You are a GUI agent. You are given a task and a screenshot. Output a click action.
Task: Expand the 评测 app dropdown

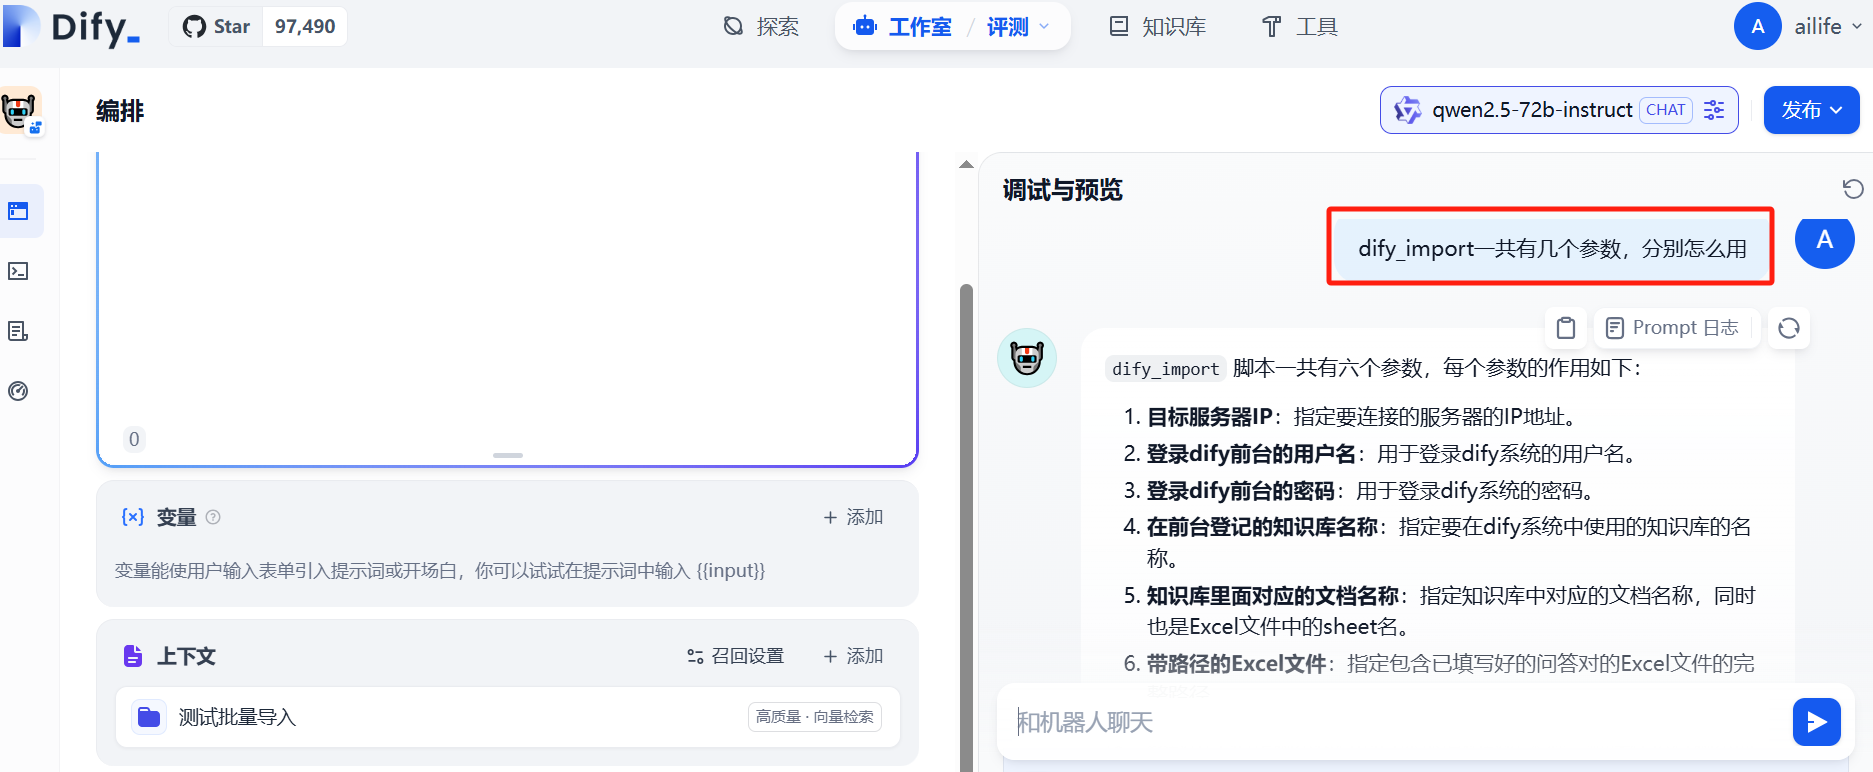(x=1018, y=27)
